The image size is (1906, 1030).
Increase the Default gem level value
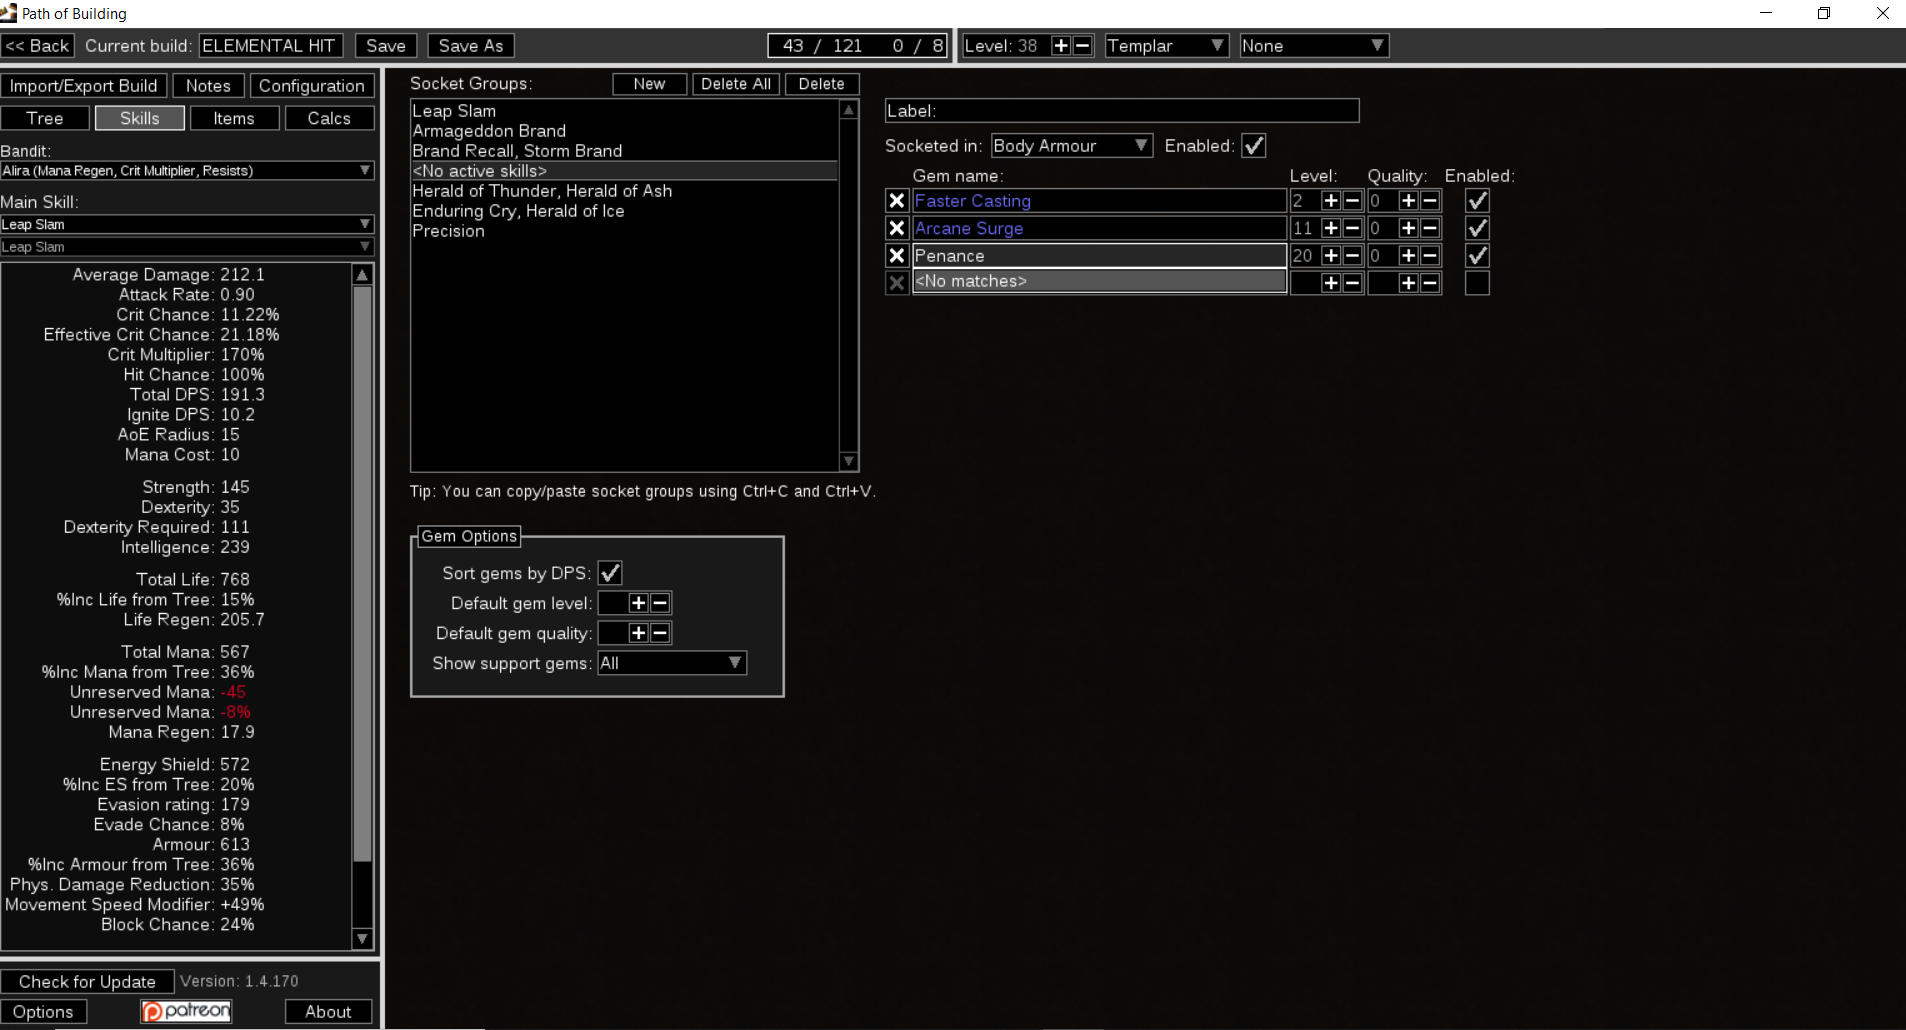pyautogui.click(x=636, y=602)
